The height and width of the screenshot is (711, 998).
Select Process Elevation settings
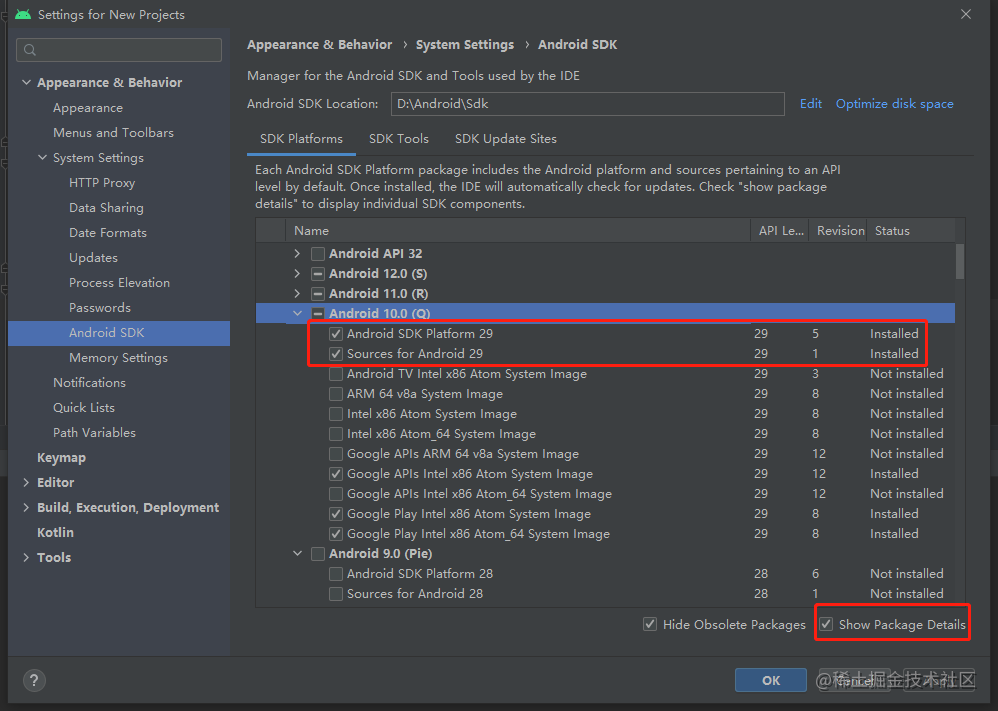tap(119, 283)
